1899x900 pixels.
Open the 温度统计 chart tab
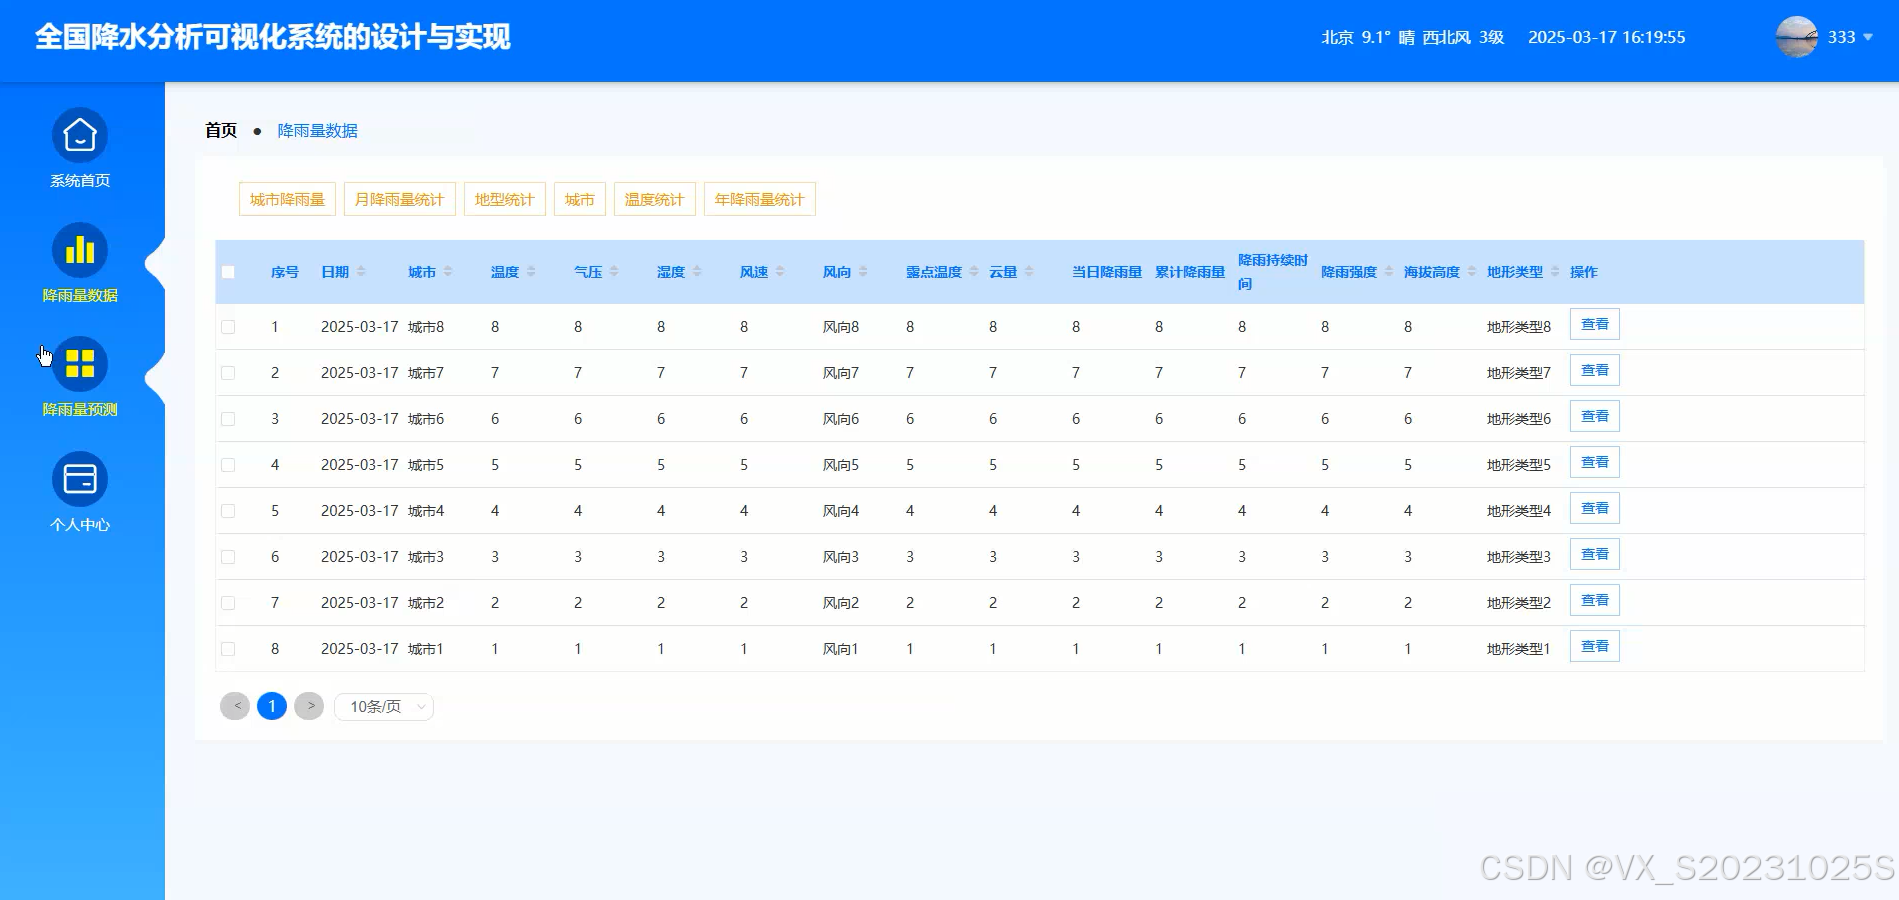(x=655, y=199)
